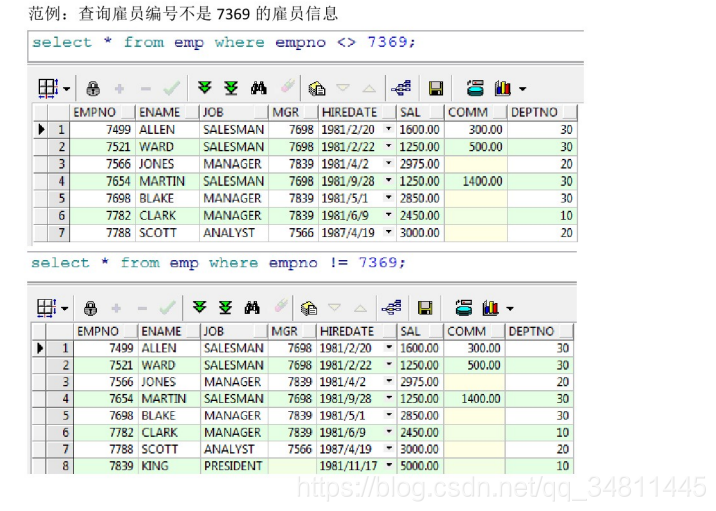Viewport: 716px width, 511px height.
Task: Click the '<> 7369' SQL statement text
Action: tap(224, 42)
